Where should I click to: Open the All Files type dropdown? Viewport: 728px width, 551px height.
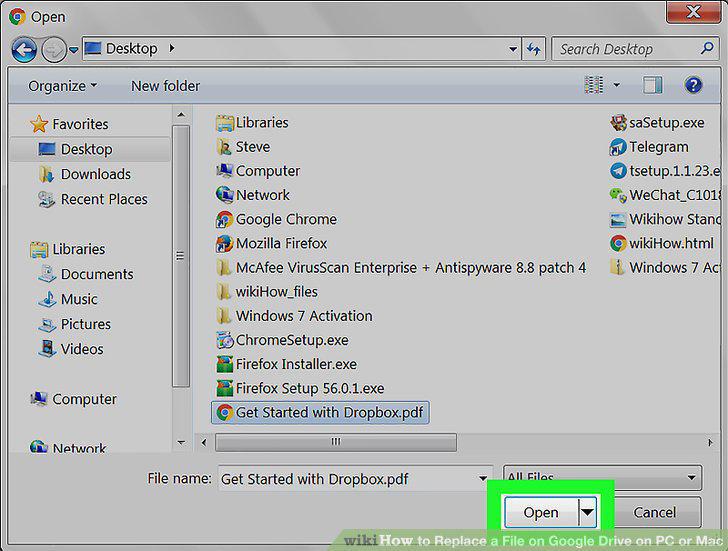(603, 477)
